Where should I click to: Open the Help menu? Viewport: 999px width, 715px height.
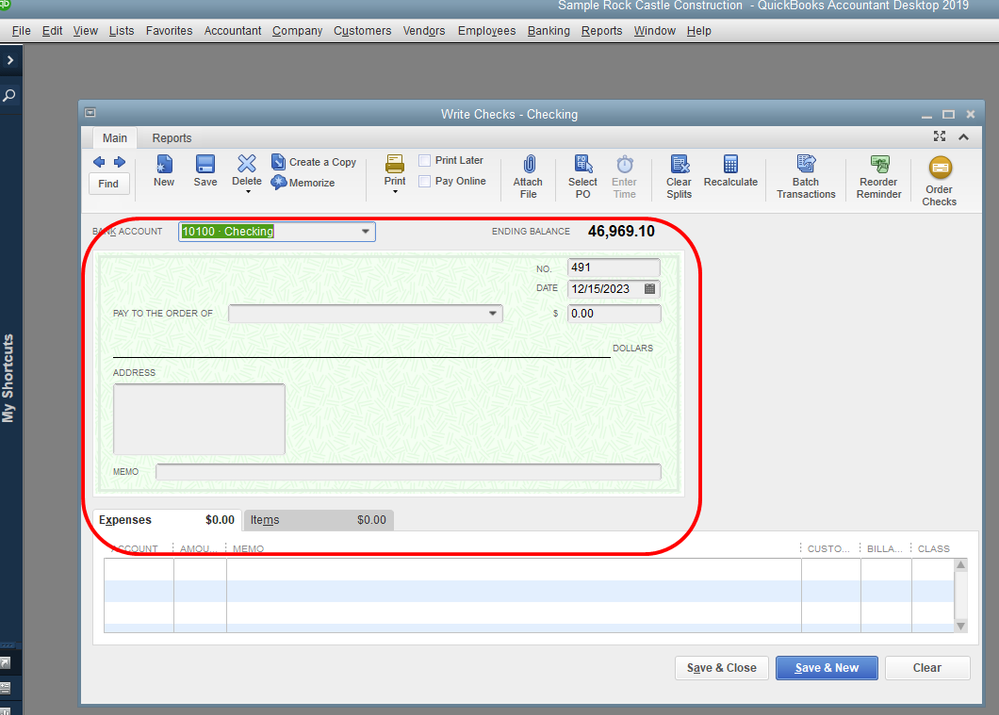pos(699,31)
